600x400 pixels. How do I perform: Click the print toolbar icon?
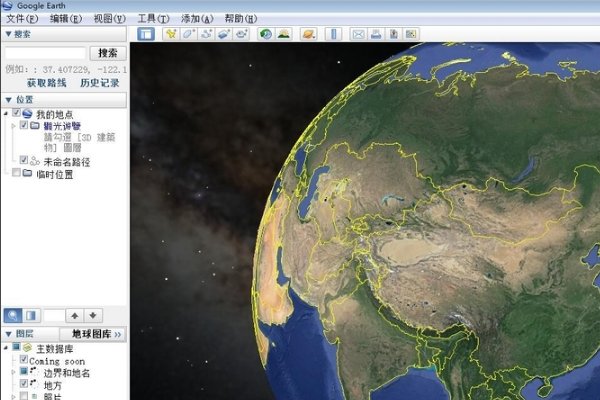376,34
